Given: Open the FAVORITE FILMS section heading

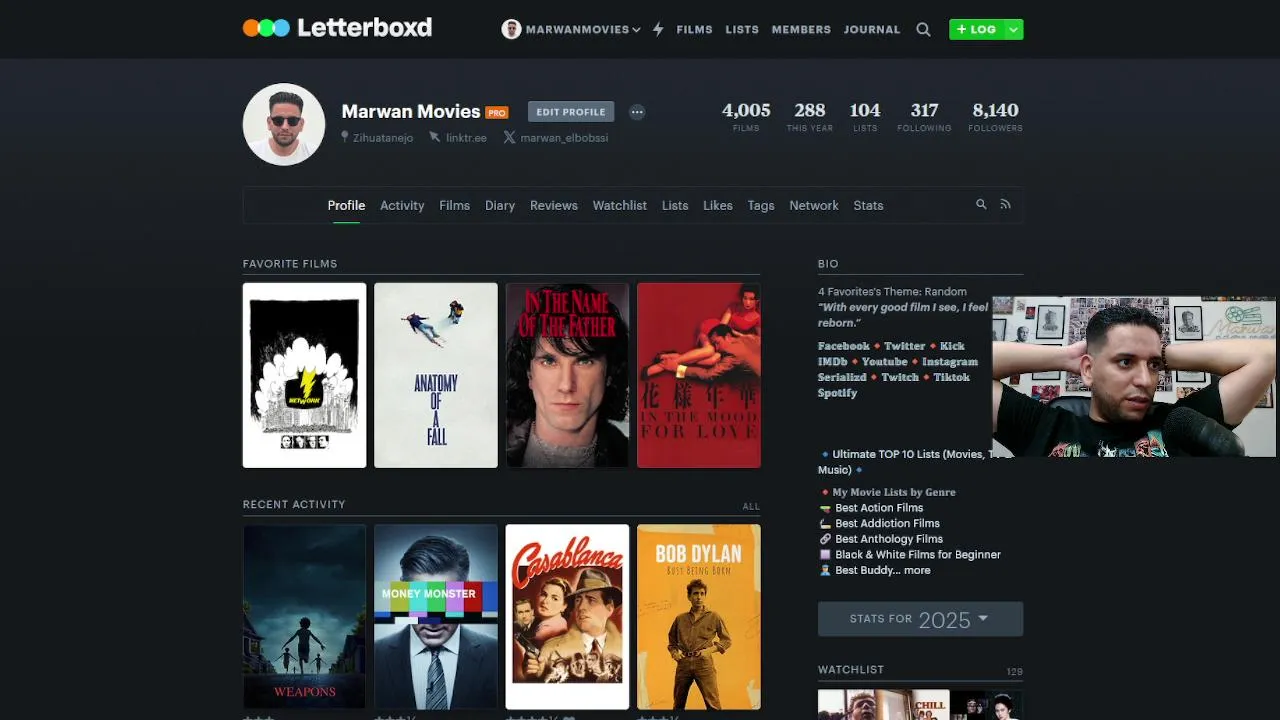Looking at the screenshot, I should (x=290, y=264).
